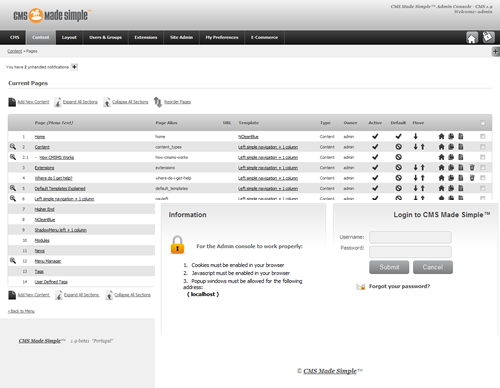Edit the Content page with its edit icon

461,147
